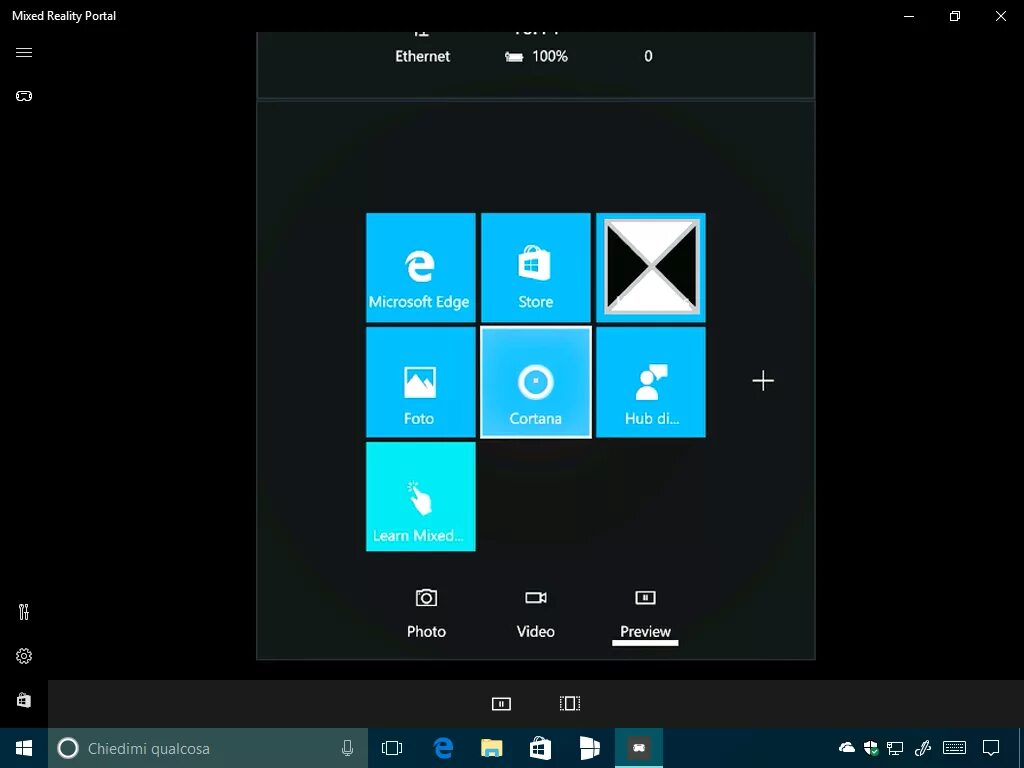Click the pause preview icon in bottom bar
Screen dimensions: 1024x768
tap(501, 703)
